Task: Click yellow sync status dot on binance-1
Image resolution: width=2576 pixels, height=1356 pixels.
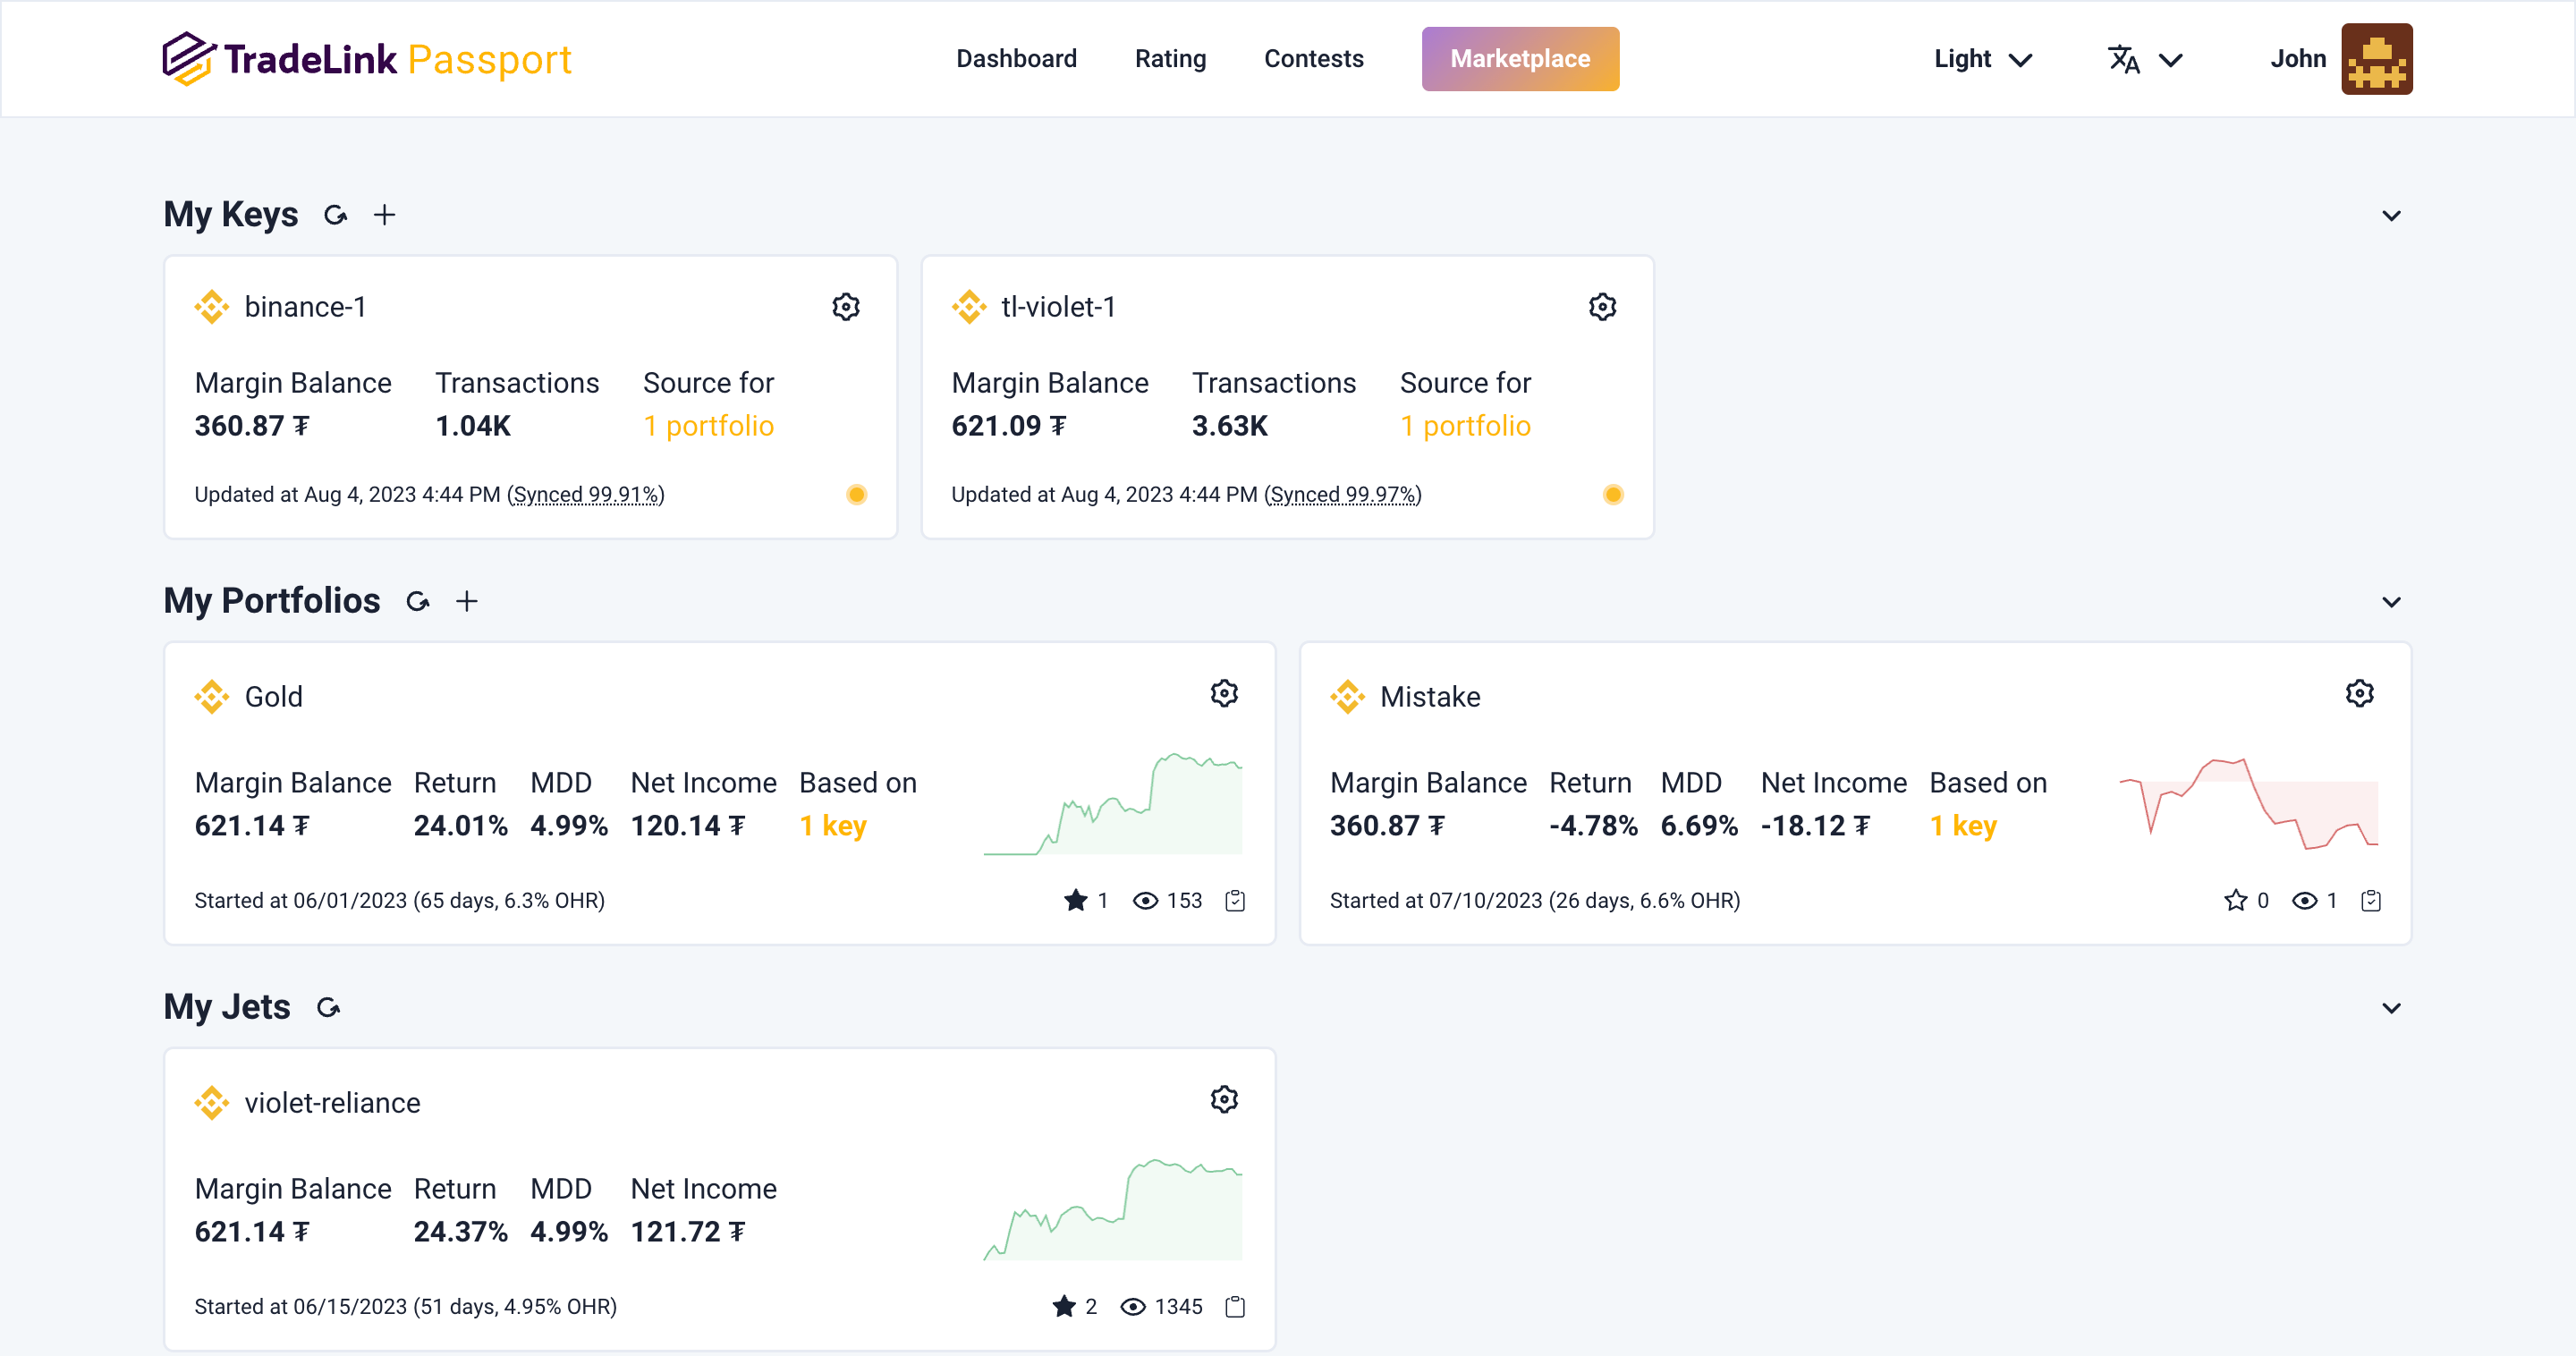Action: (x=857, y=495)
